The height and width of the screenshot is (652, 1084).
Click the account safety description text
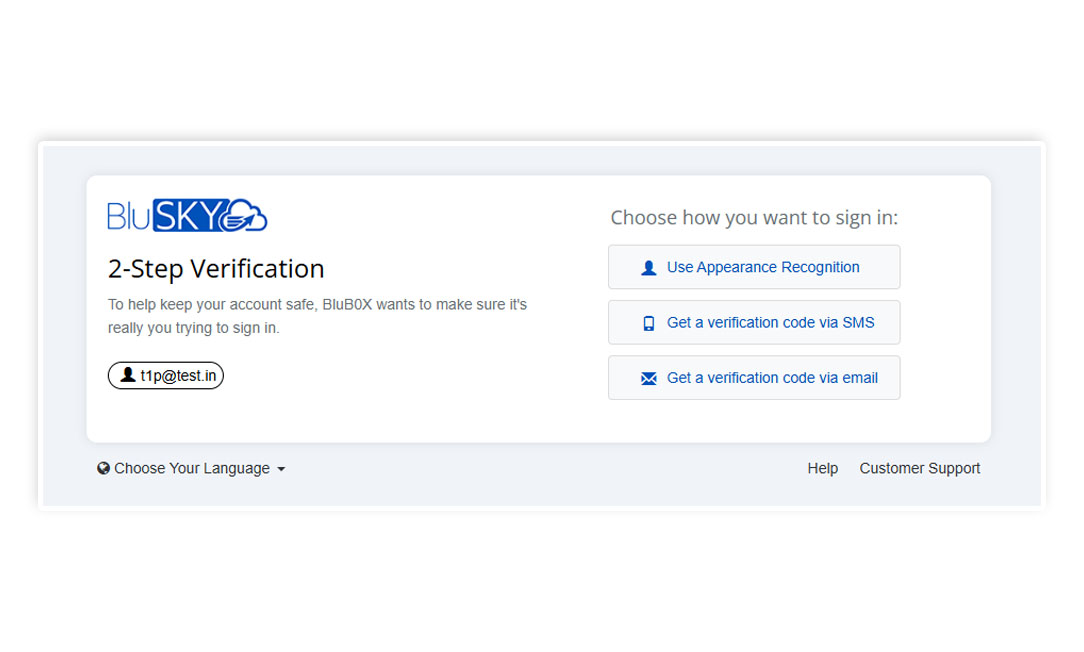click(317, 316)
